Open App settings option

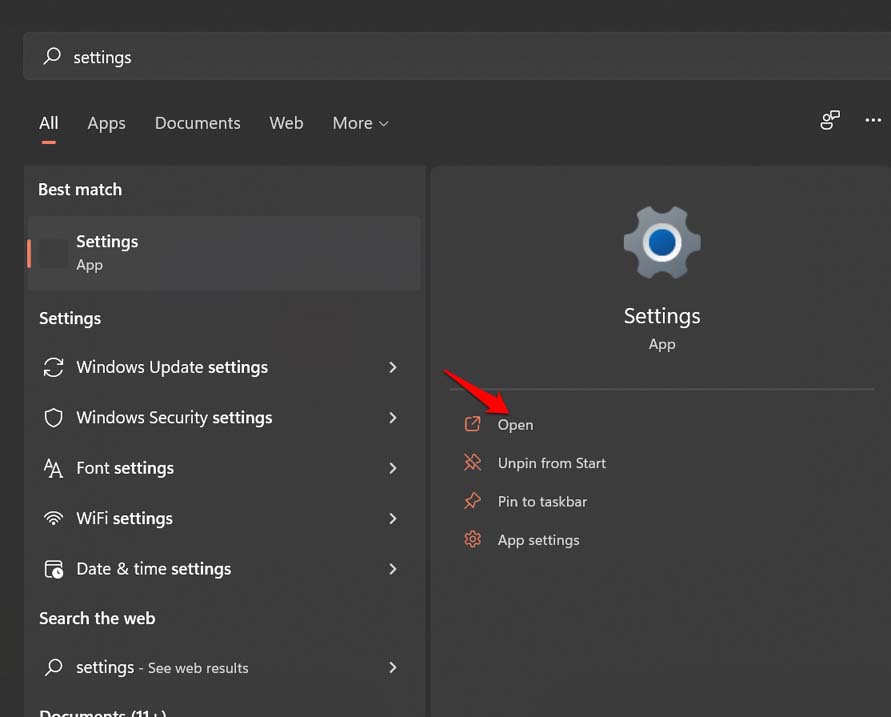(538, 540)
